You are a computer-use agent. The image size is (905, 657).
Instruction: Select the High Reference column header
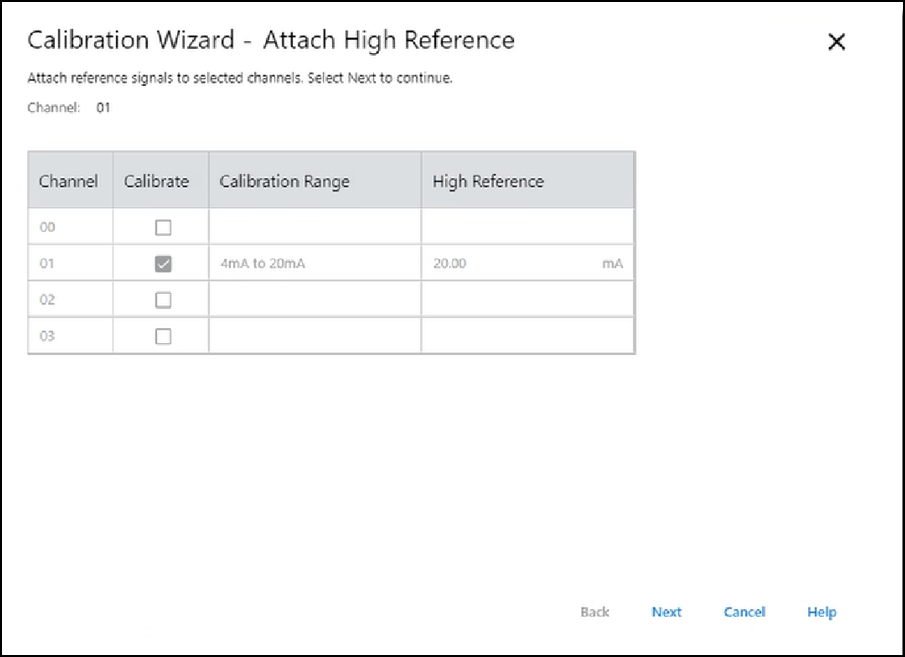pyautogui.click(x=488, y=181)
